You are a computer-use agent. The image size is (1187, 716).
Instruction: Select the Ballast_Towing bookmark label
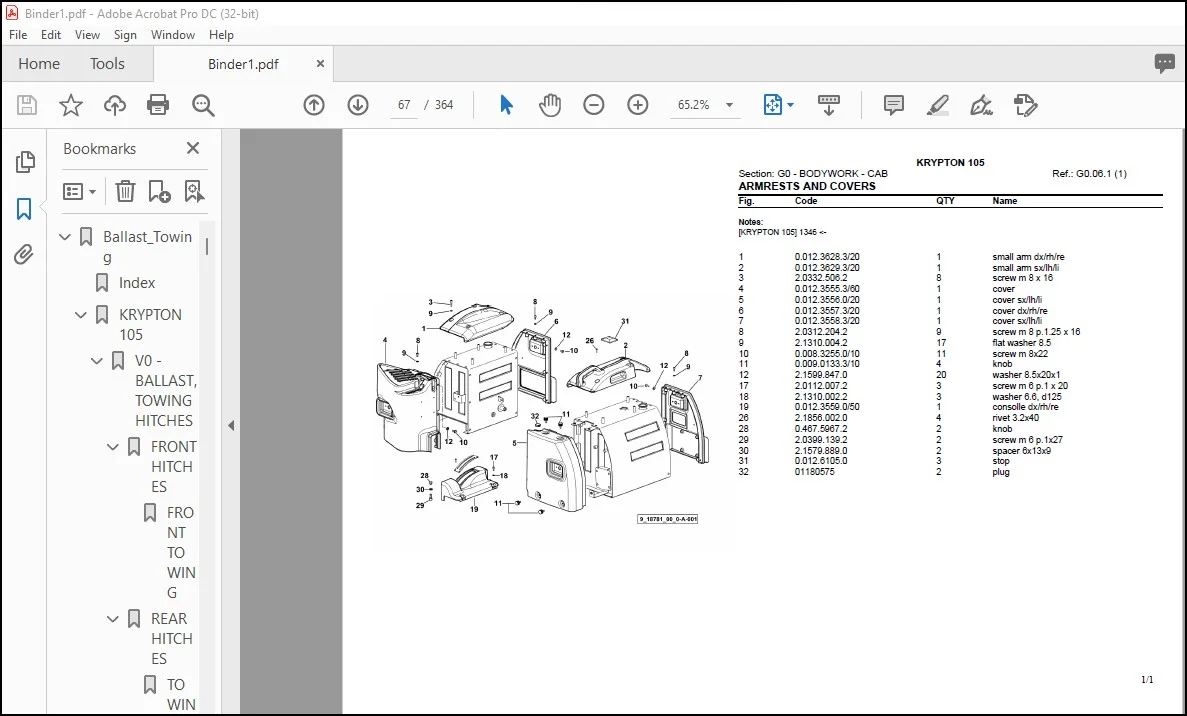point(148,247)
